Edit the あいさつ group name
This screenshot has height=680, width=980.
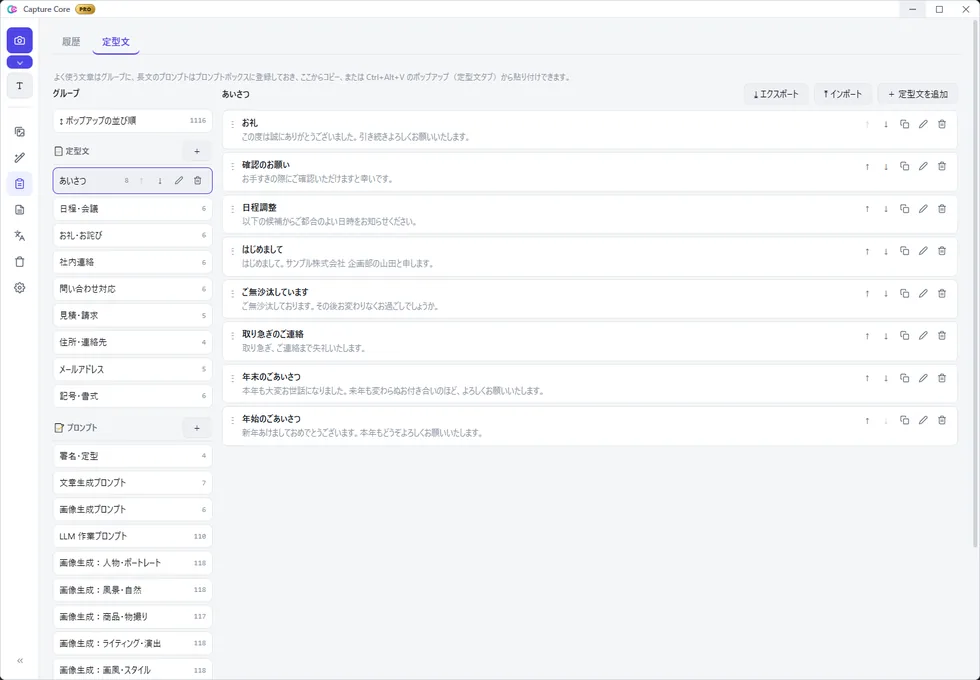(179, 181)
